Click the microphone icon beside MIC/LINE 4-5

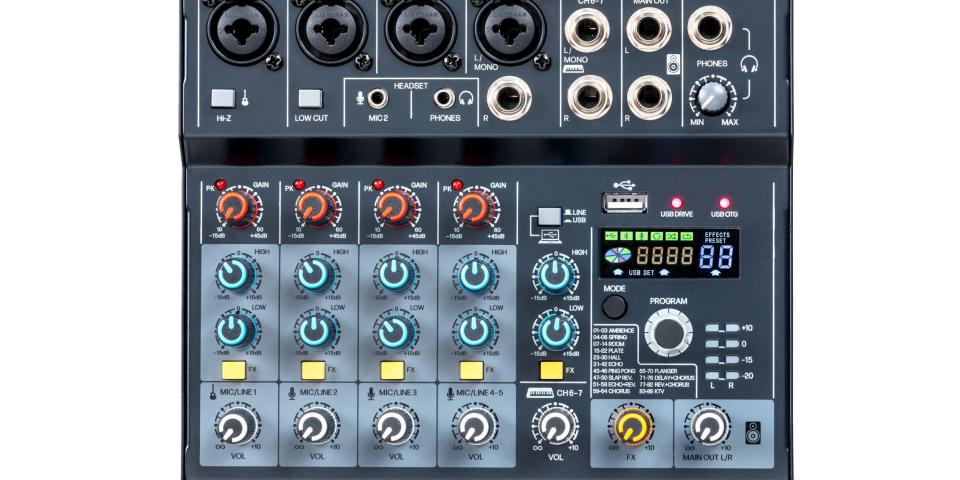(x=451, y=392)
